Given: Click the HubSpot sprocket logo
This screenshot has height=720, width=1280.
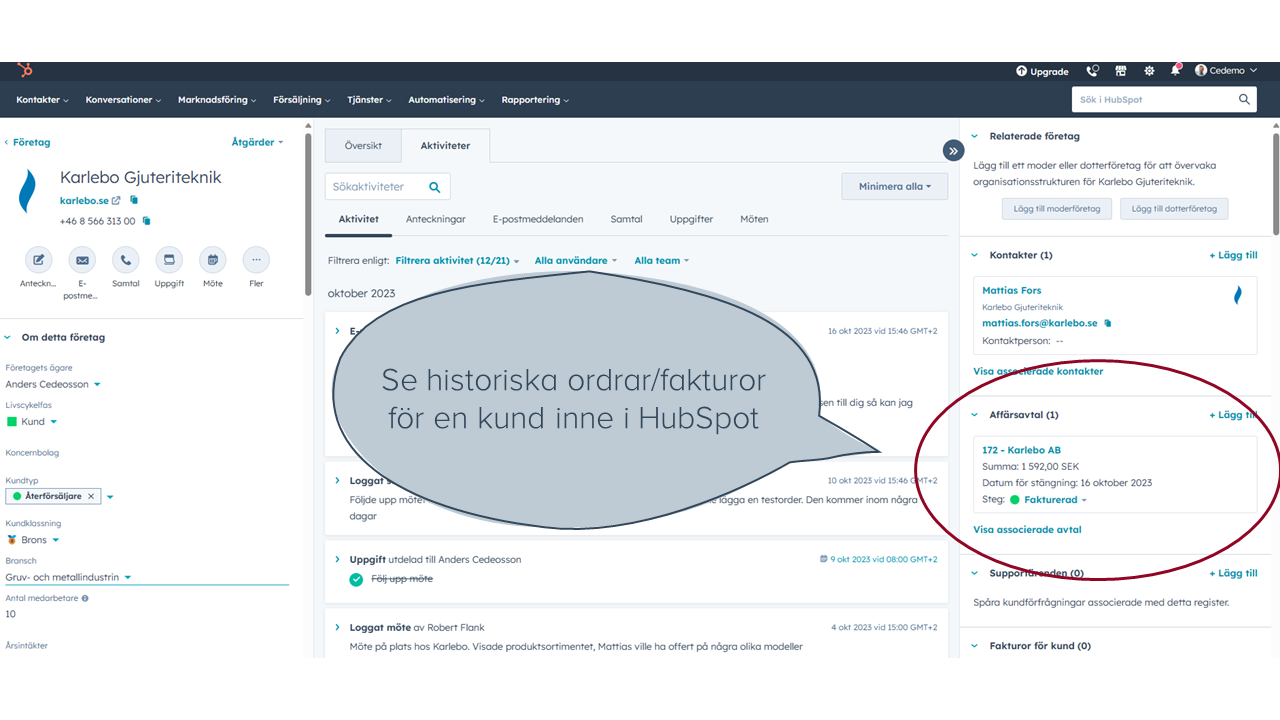Looking at the screenshot, I should point(25,70).
